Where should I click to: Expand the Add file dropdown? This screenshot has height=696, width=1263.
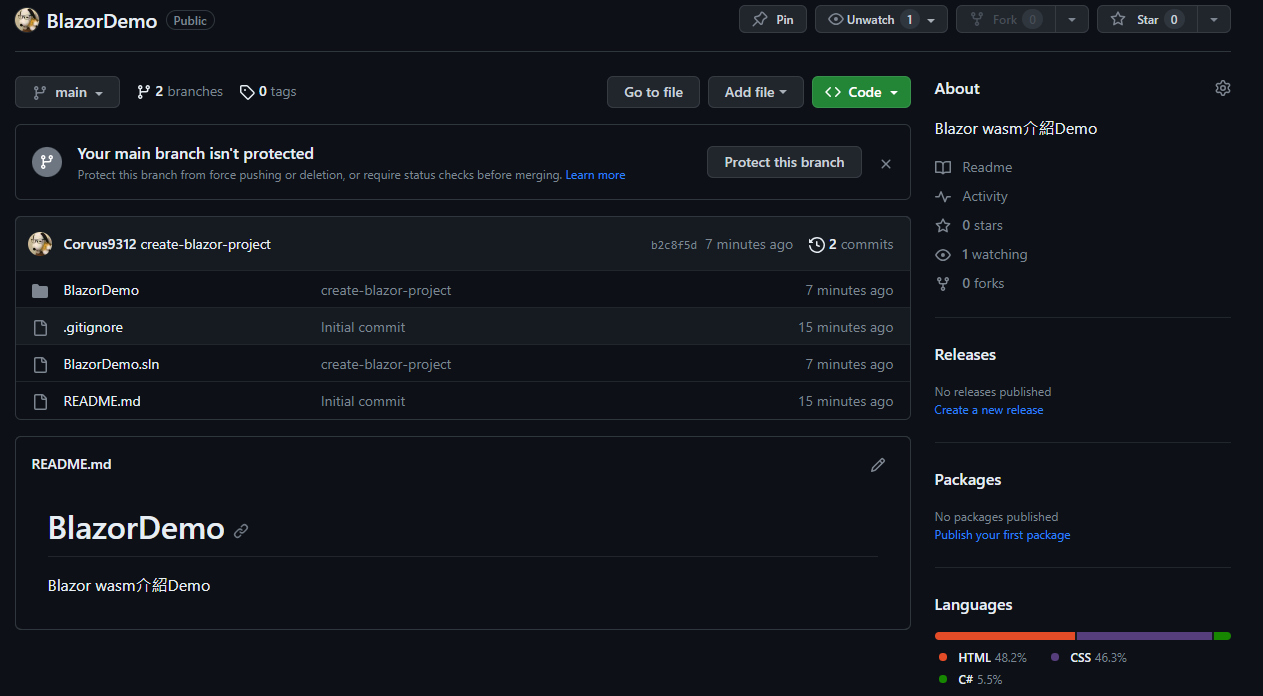(x=755, y=92)
